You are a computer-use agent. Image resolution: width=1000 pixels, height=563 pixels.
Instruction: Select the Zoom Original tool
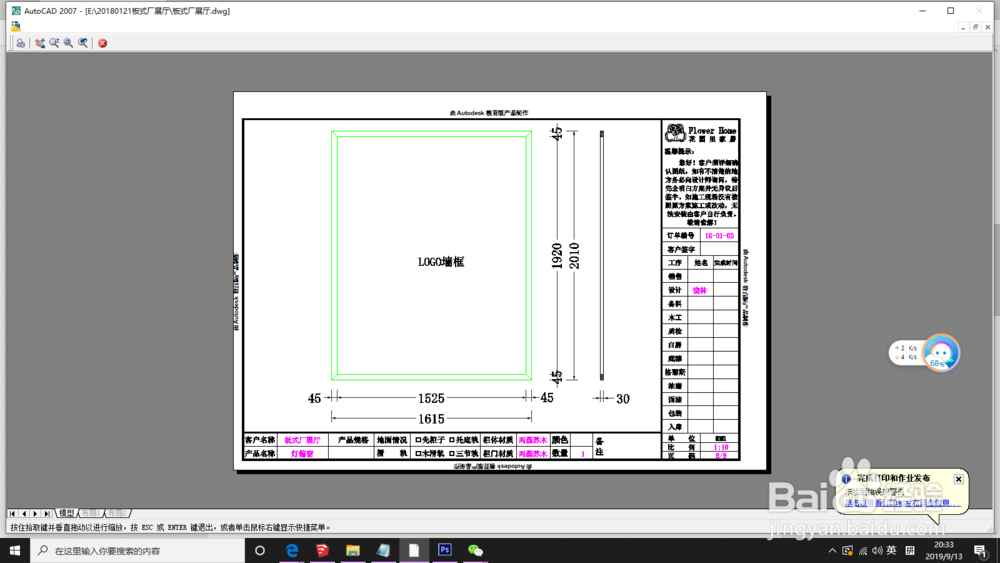pos(83,43)
